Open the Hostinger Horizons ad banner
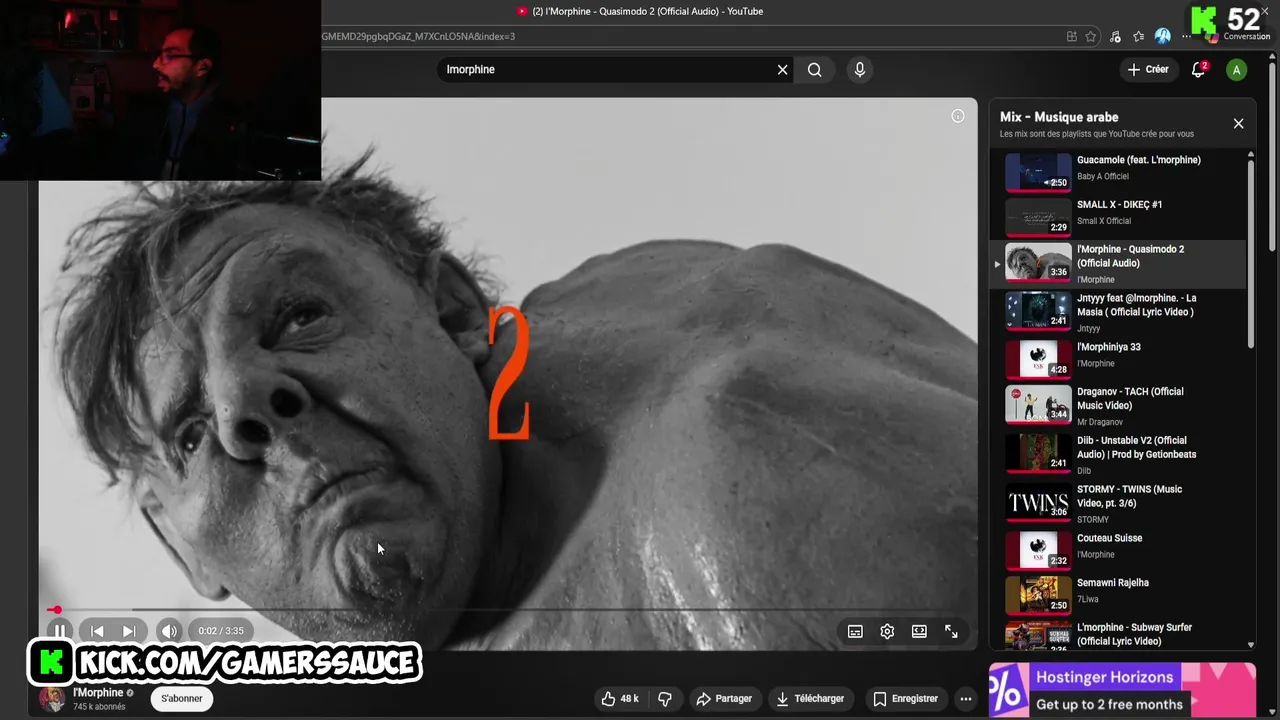Viewport: 1280px width, 720px height. tap(1122, 690)
